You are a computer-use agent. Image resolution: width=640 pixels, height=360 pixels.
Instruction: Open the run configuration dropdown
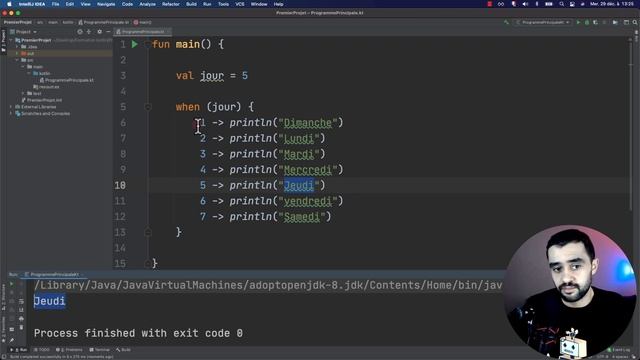pyautogui.click(x=543, y=22)
